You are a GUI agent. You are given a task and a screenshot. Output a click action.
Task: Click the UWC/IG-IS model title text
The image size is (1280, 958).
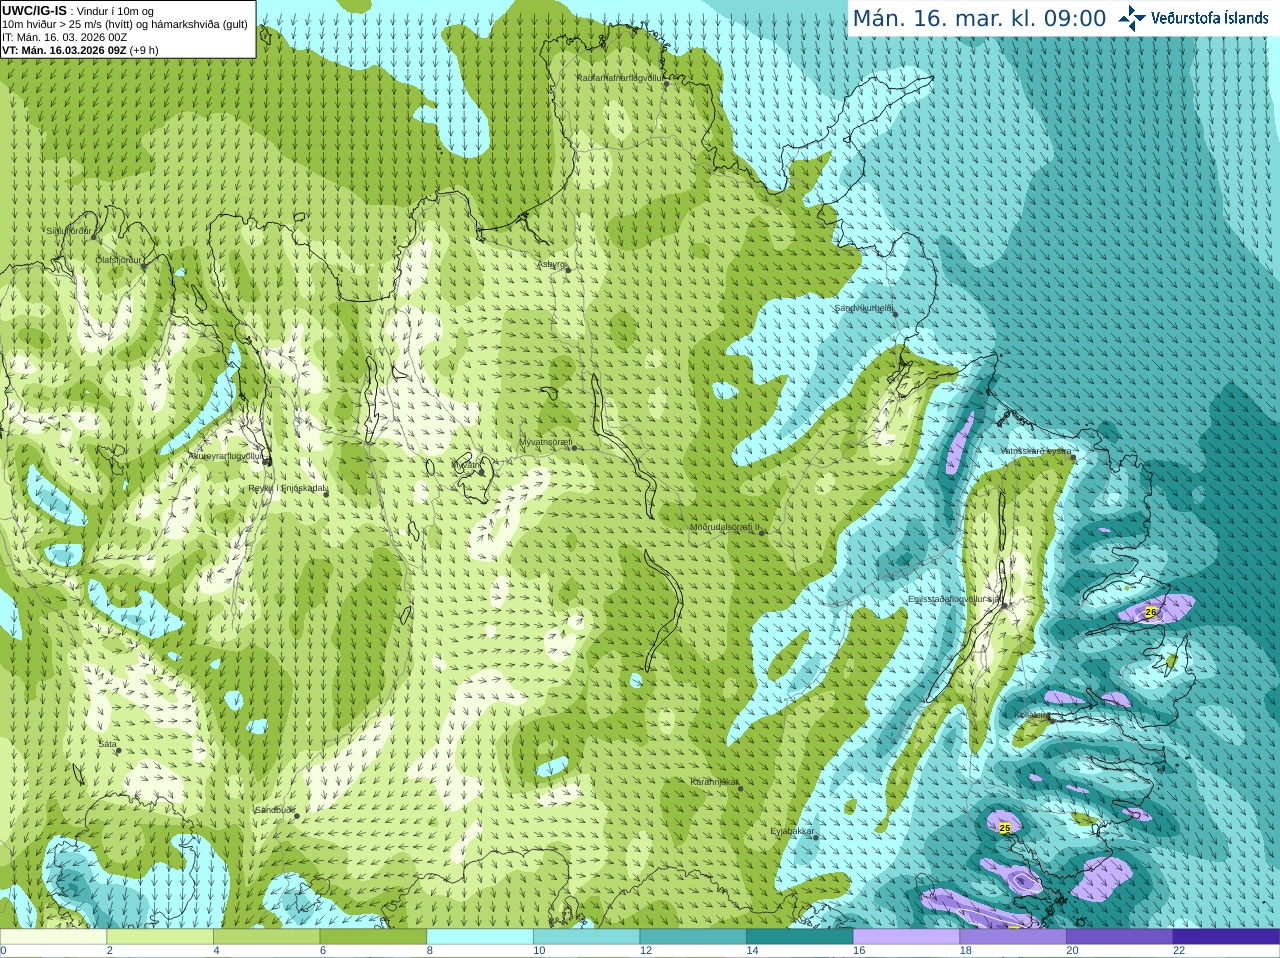(34, 11)
